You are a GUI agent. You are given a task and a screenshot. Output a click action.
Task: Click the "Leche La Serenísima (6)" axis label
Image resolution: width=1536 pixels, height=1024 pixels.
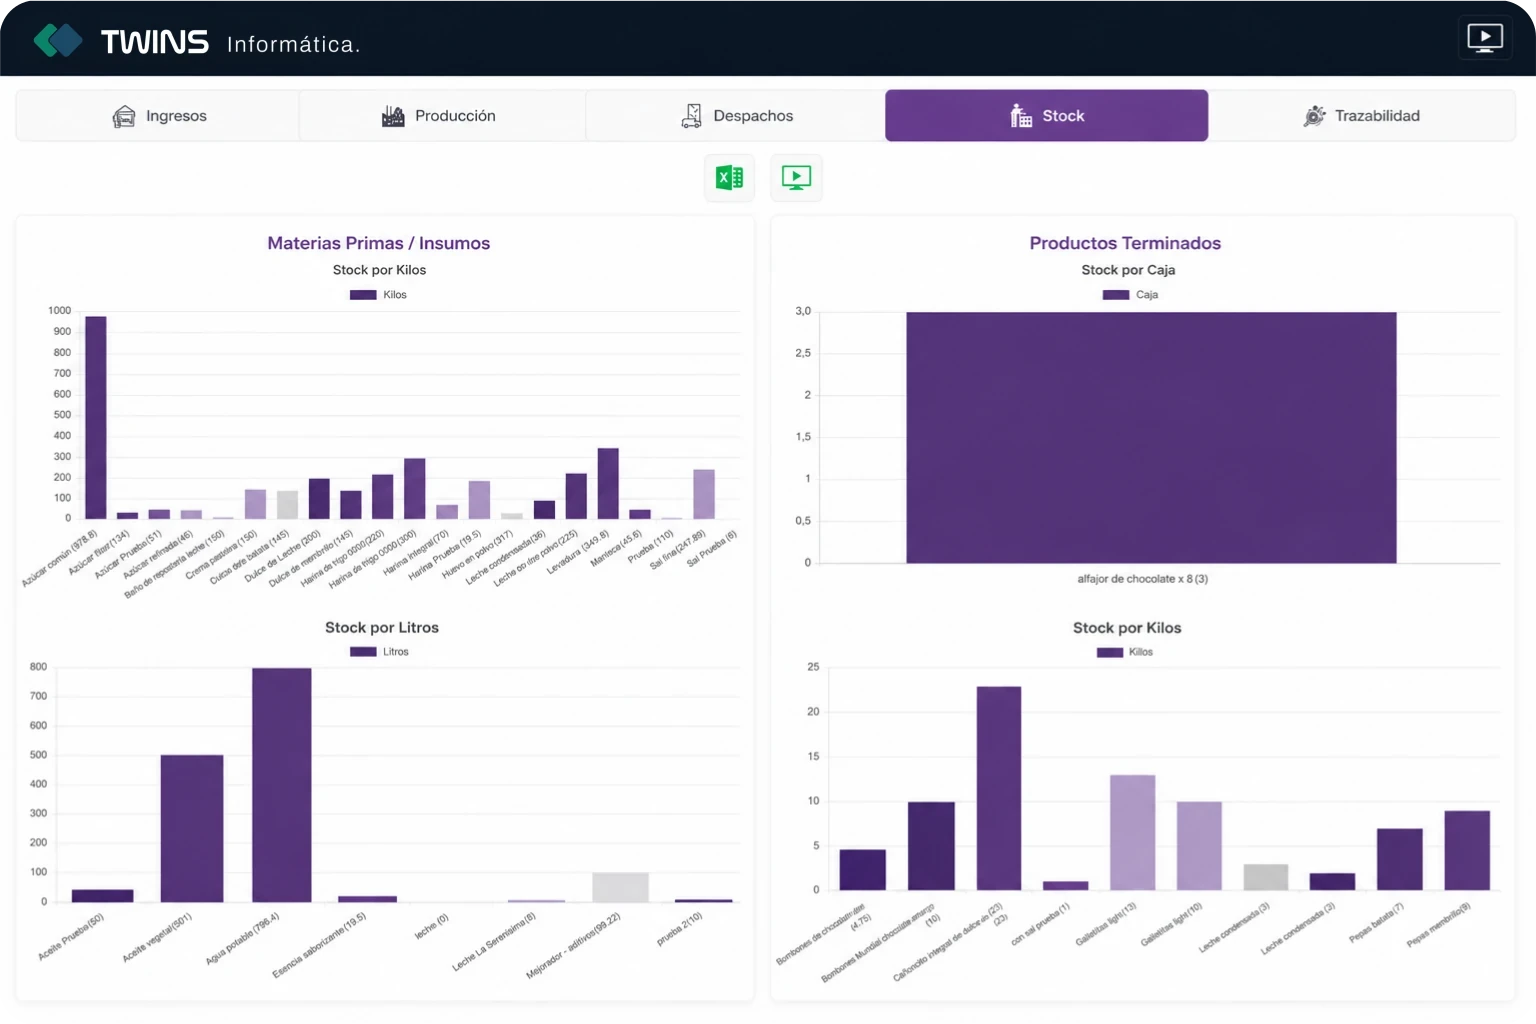[494, 942]
